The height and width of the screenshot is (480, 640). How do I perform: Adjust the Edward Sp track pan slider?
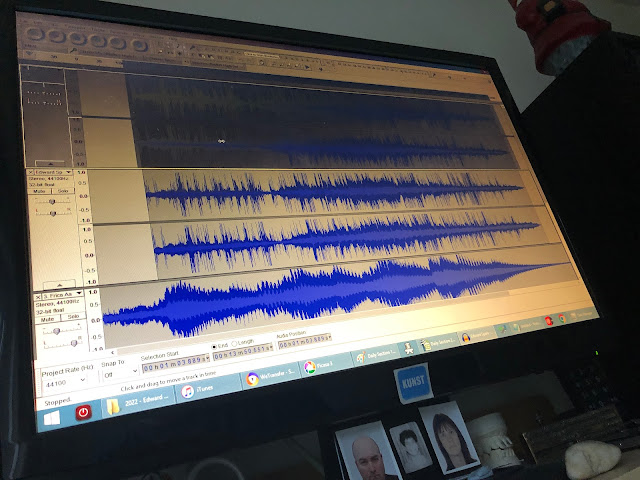point(53,213)
